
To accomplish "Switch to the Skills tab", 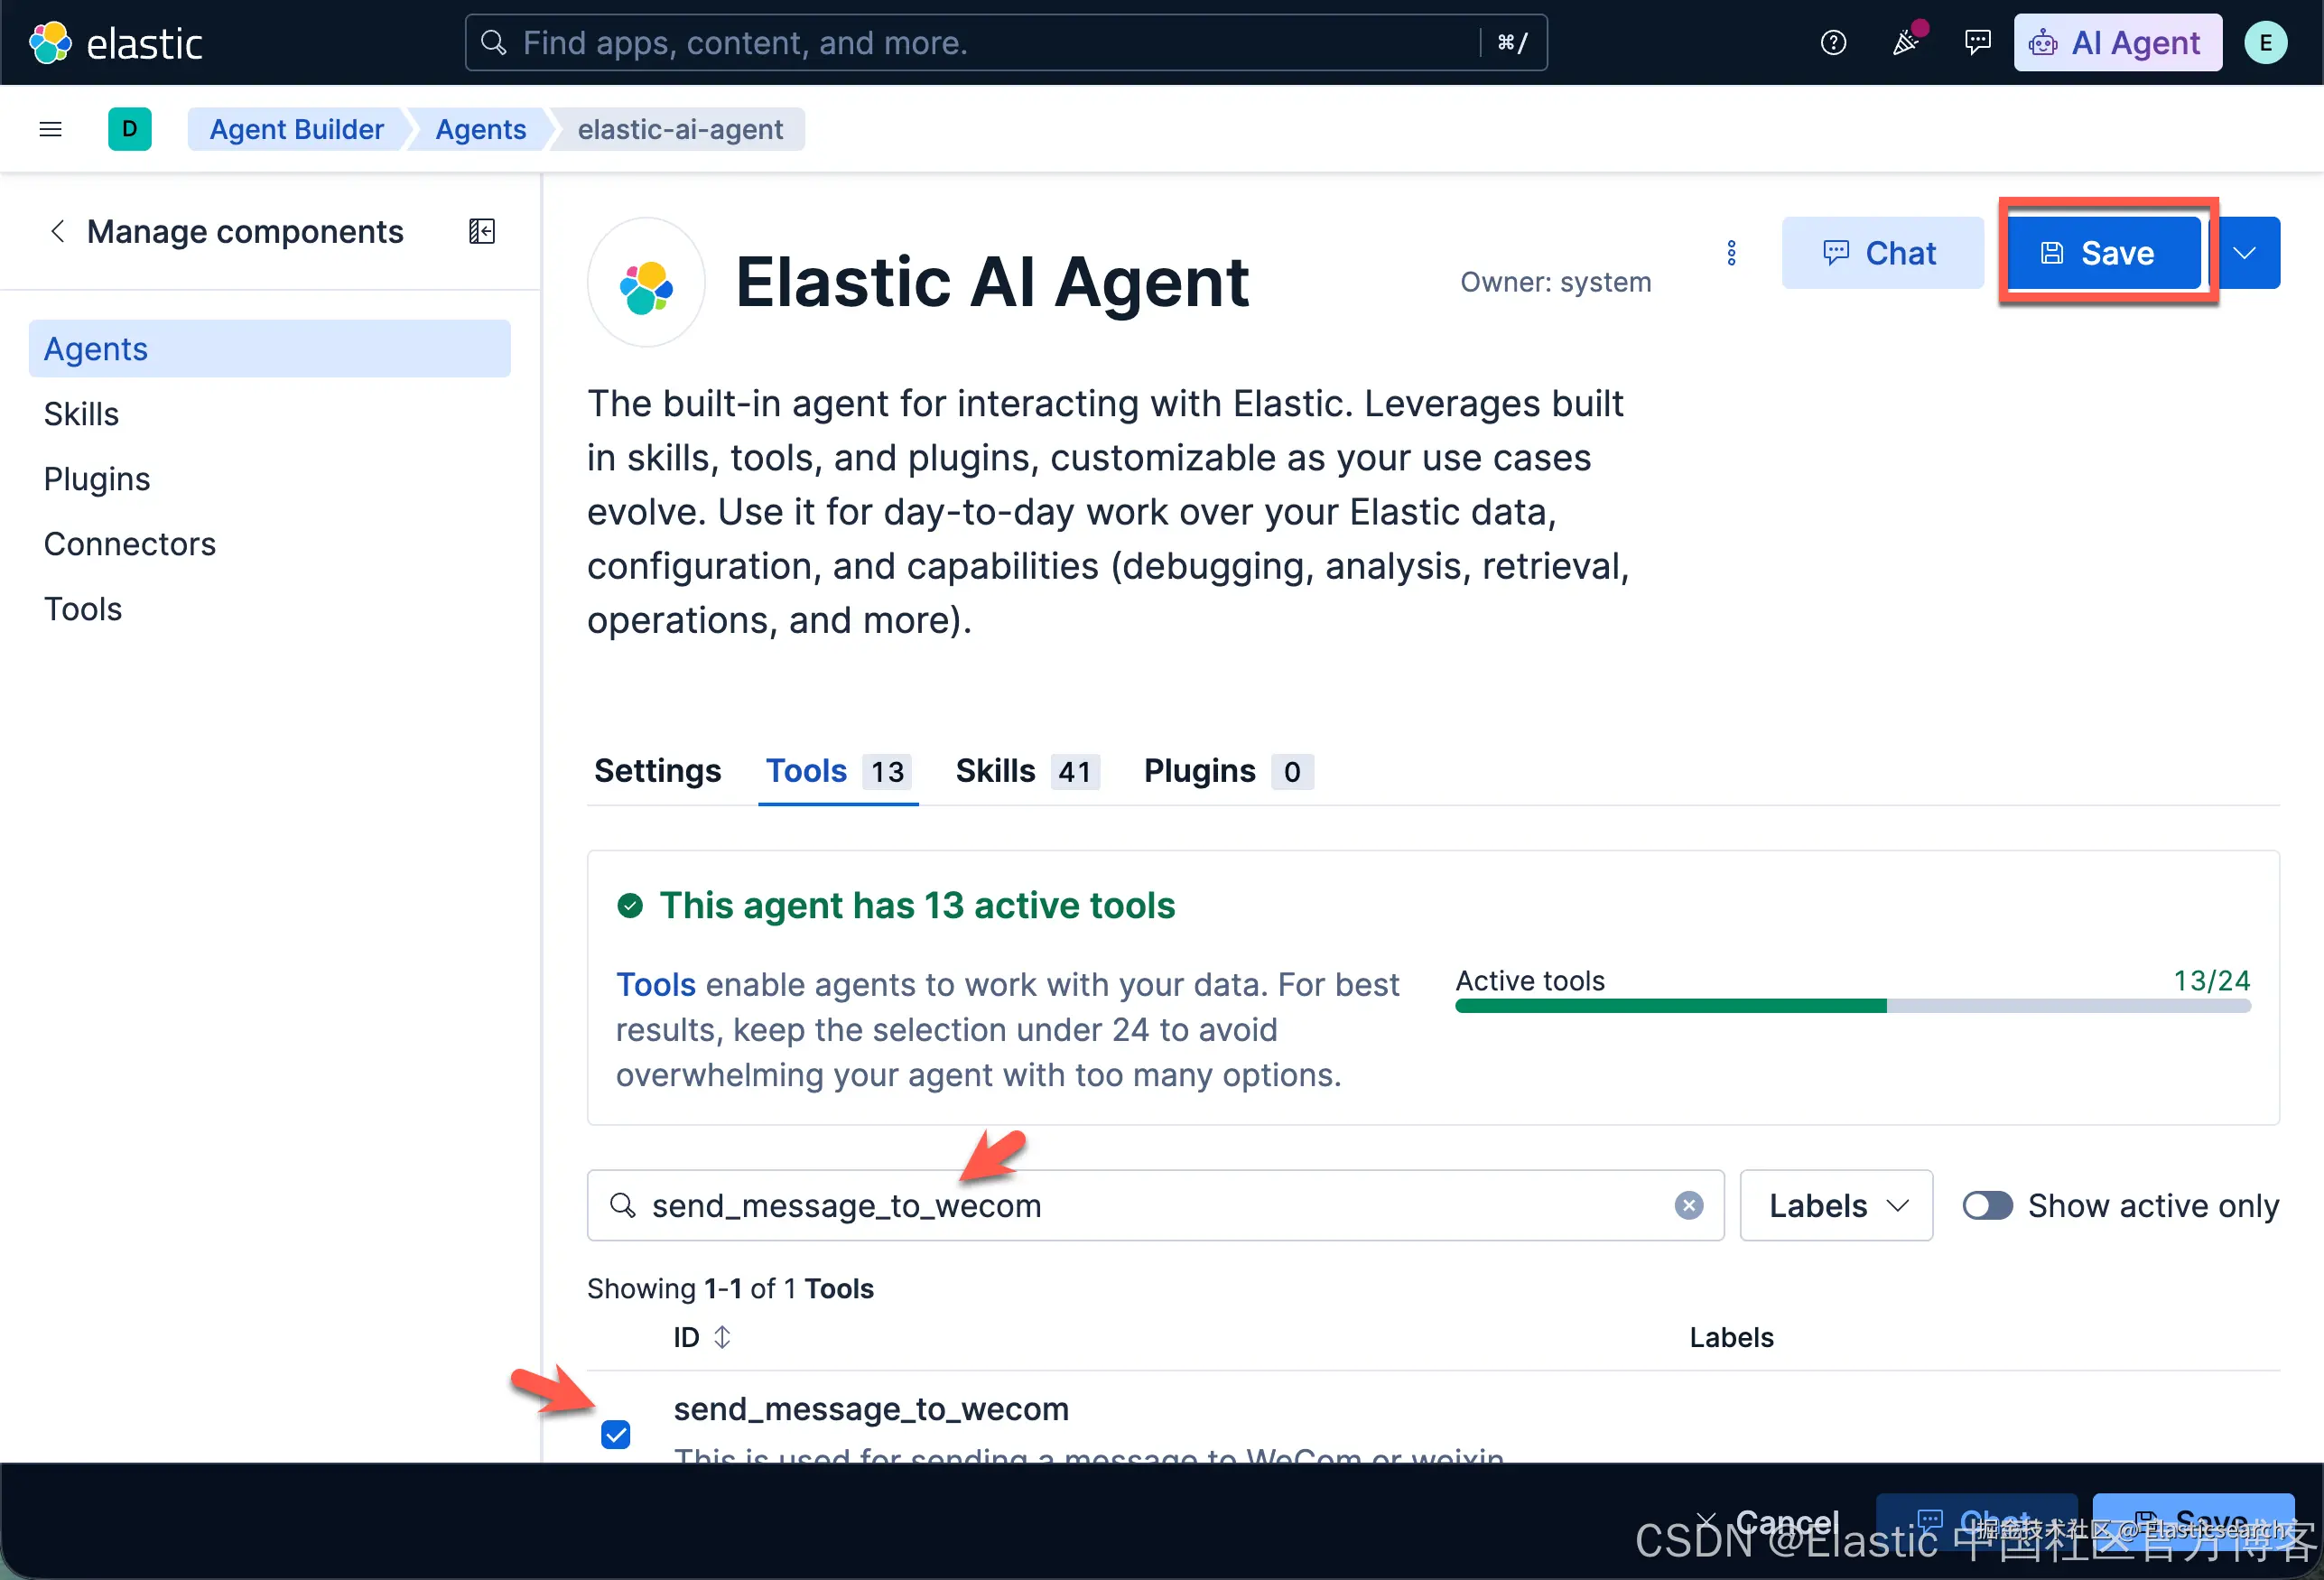I will pos(1027,771).
